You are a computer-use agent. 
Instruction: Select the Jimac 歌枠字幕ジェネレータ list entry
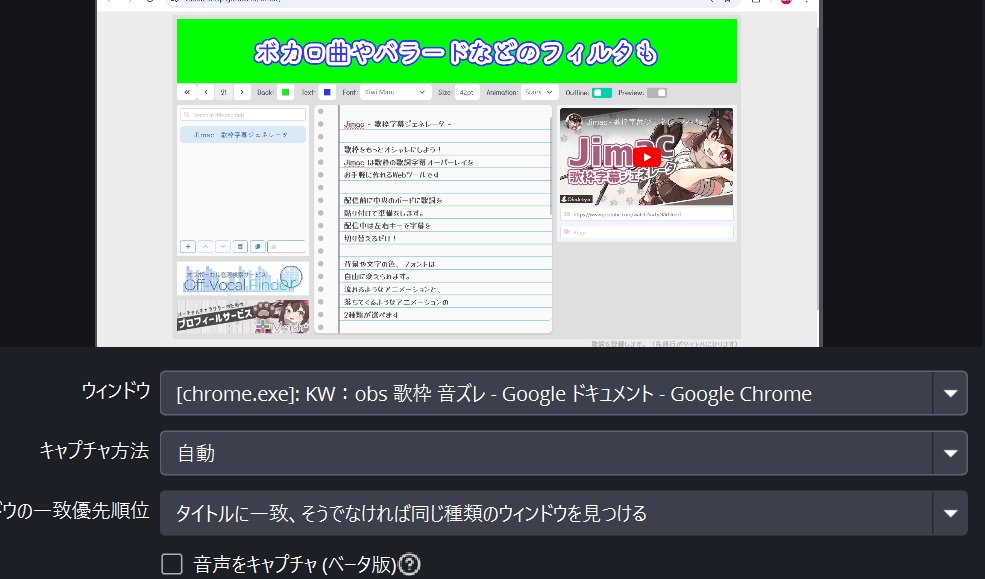pyautogui.click(x=242, y=134)
